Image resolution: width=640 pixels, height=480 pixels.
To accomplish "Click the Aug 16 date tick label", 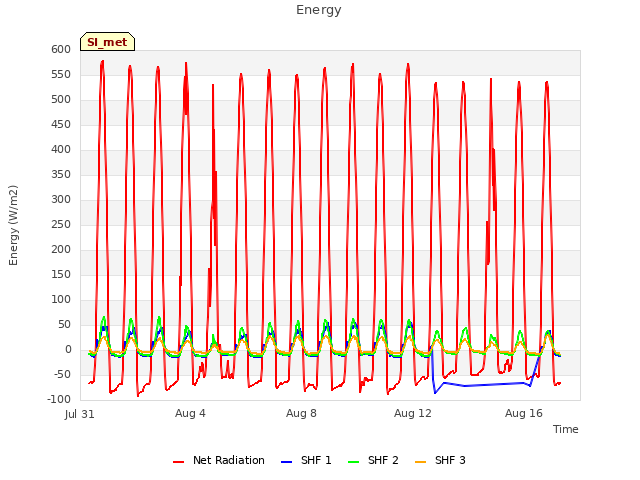I will (524, 413).
